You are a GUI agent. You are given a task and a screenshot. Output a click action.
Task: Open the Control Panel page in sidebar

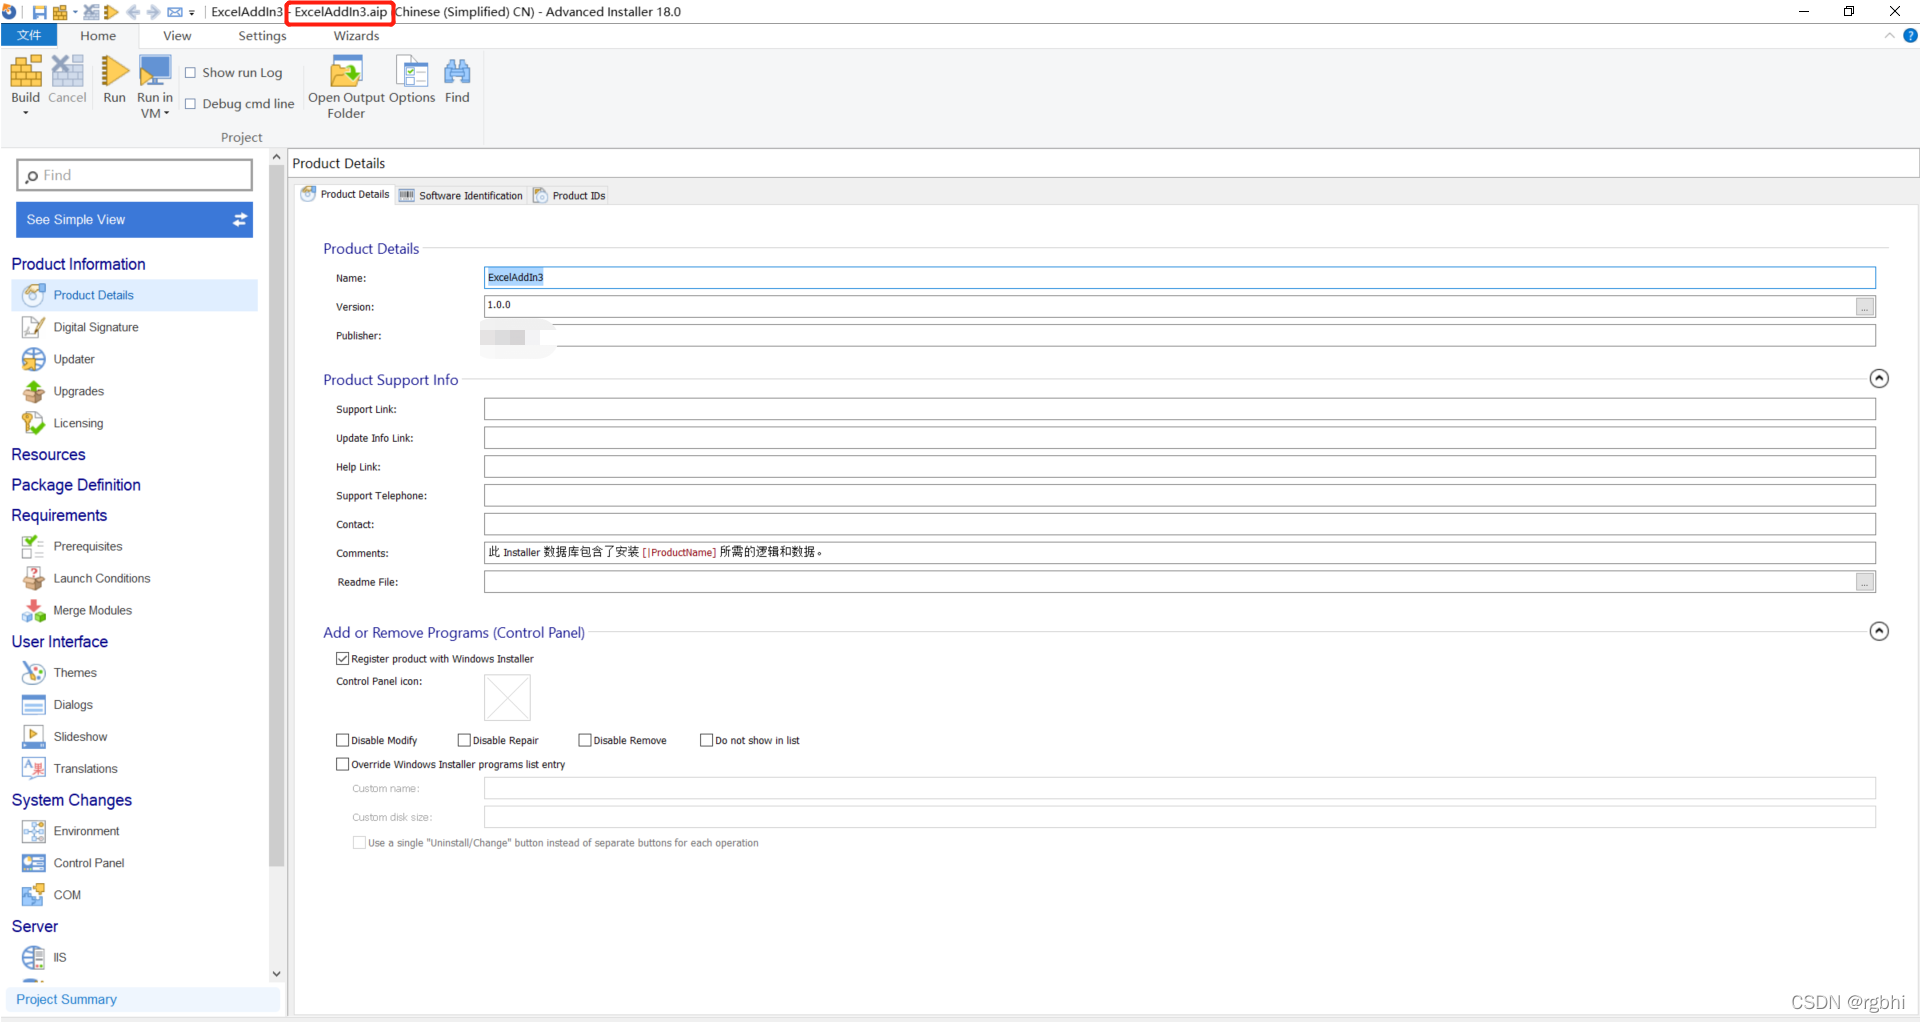click(89, 863)
